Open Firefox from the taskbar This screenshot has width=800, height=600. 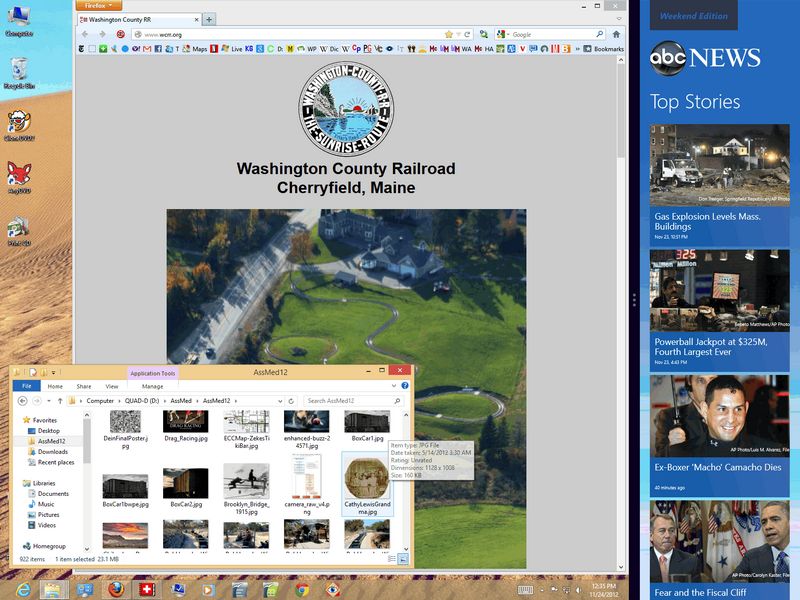pos(116,590)
